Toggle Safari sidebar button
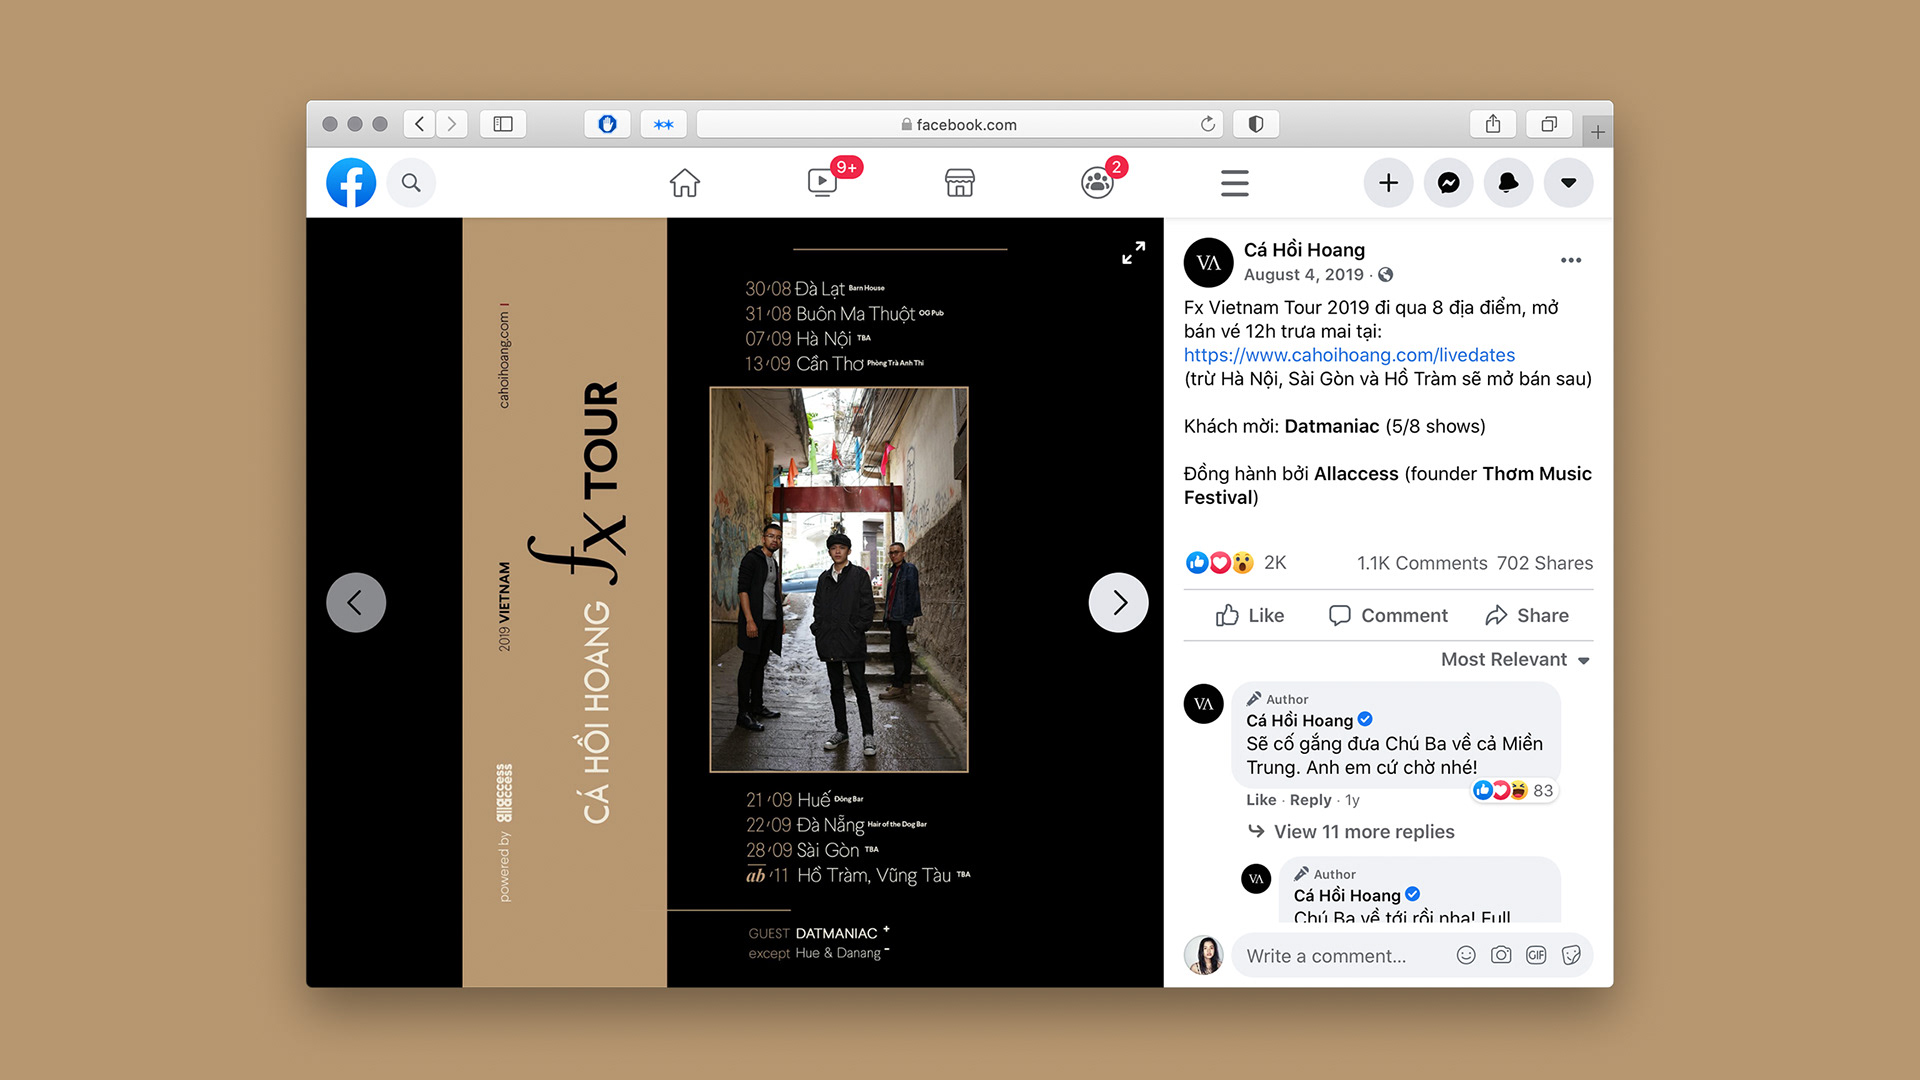Screen dimensions: 1920x1080 (x=503, y=124)
